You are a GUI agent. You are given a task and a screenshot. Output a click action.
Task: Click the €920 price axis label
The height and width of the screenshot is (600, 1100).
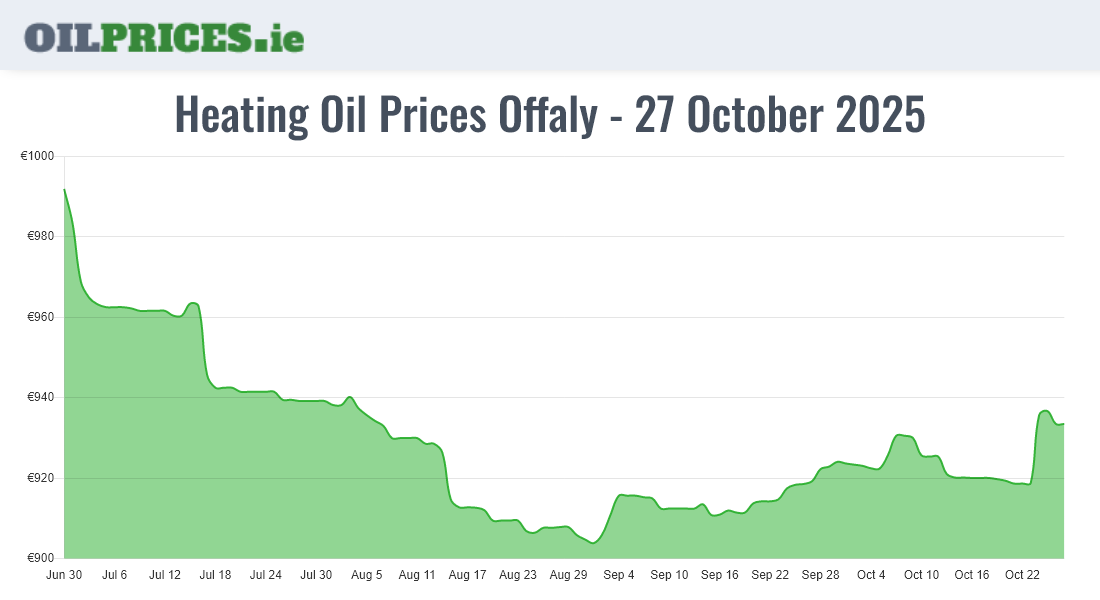point(40,478)
